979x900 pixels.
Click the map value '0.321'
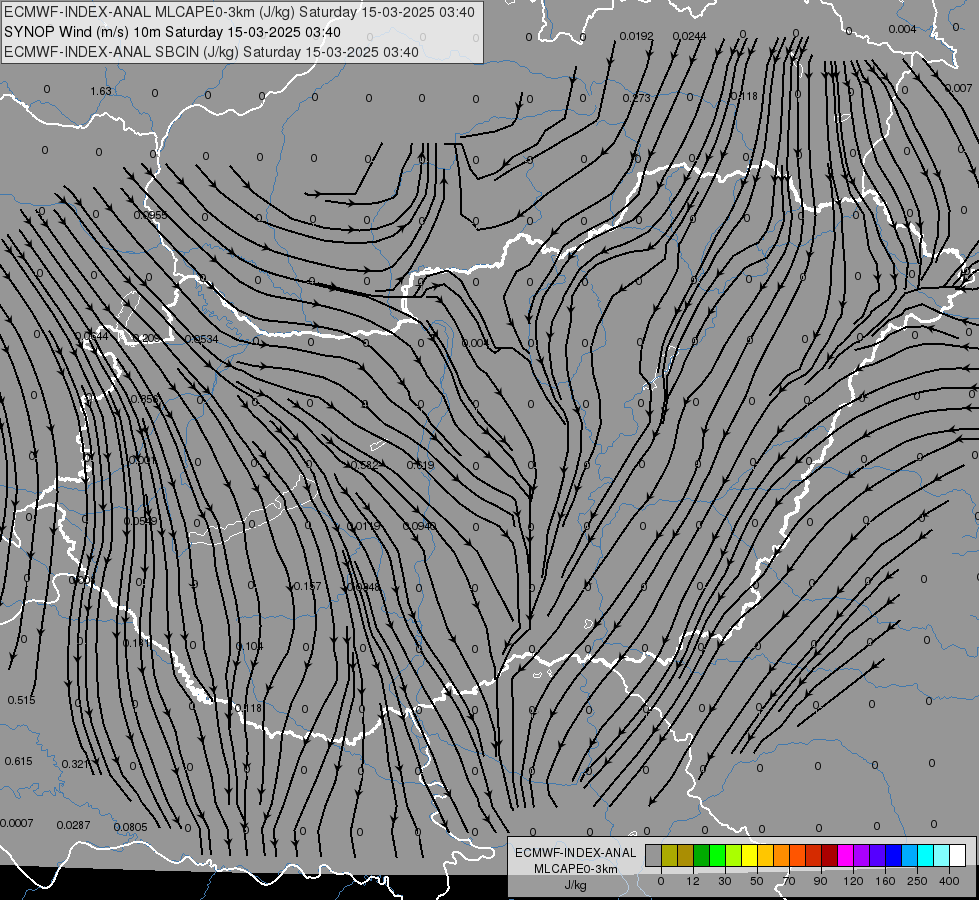pyautogui.click(x=76, y=764)
